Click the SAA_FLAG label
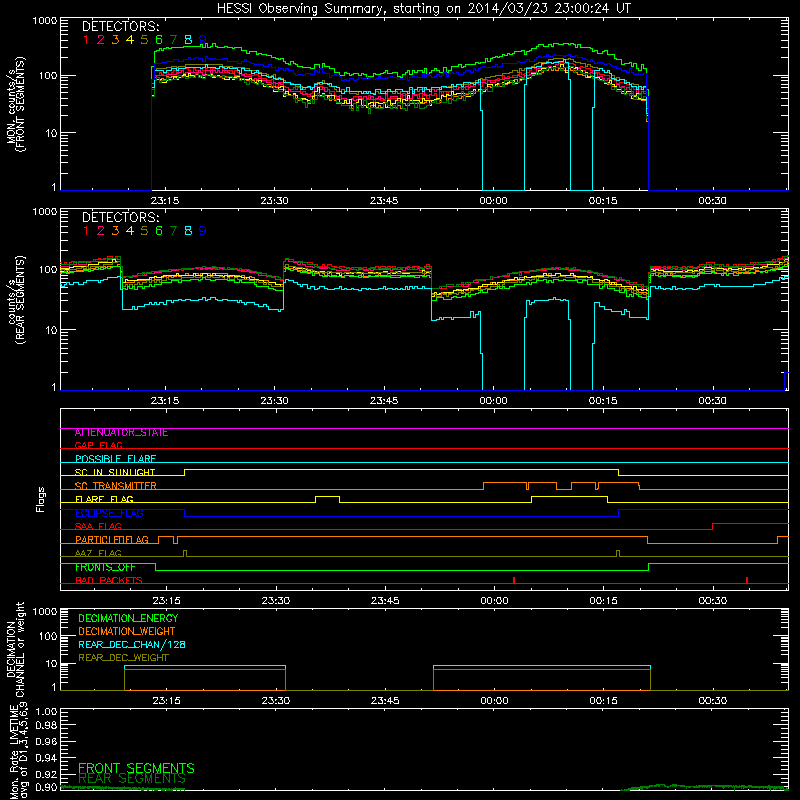The width and height of the screenshot is (800, 800). (98, 526)
